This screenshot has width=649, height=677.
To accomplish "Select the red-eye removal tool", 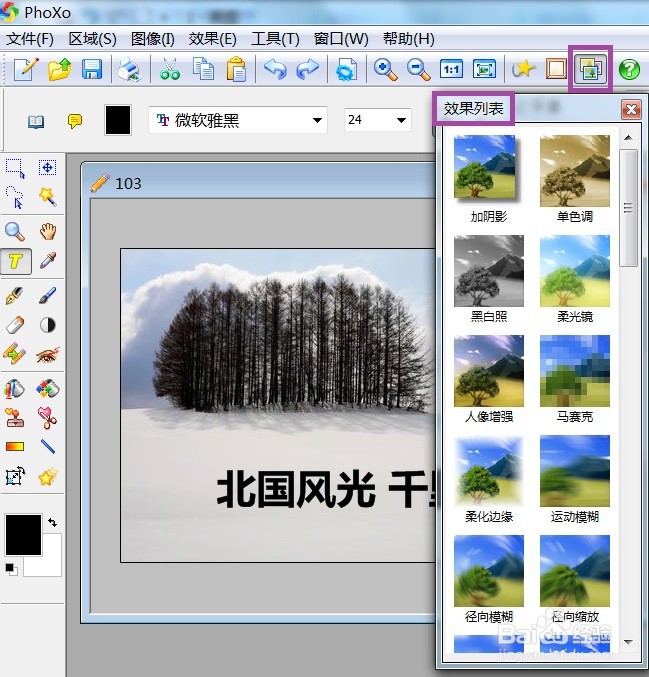I will 47,355.
